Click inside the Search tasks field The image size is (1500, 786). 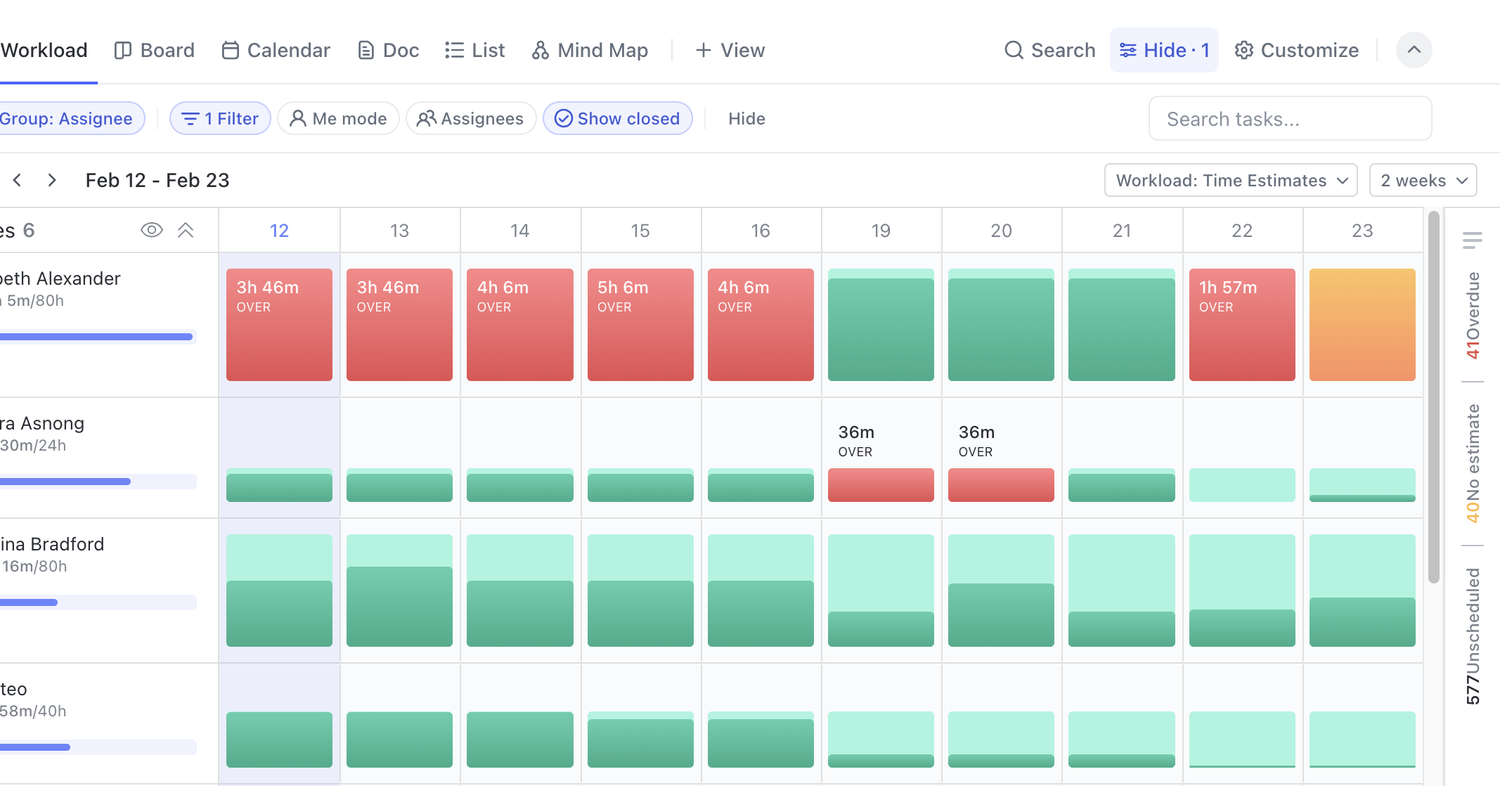[x=1290, y=118]
